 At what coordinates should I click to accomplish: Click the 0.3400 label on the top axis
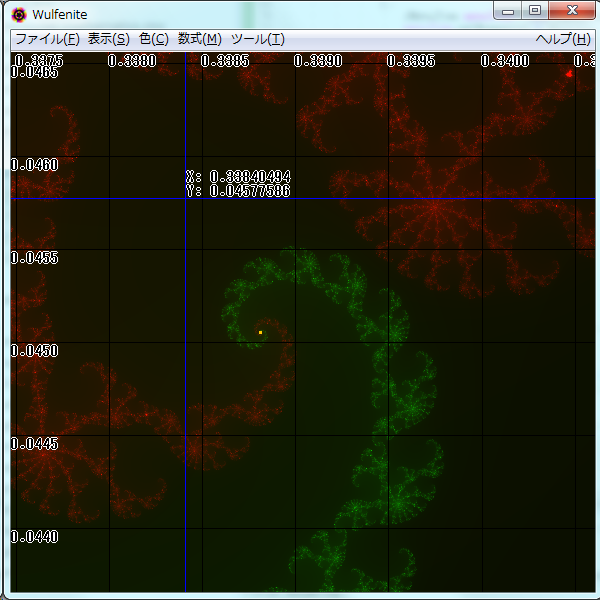(x=505, y=60)
